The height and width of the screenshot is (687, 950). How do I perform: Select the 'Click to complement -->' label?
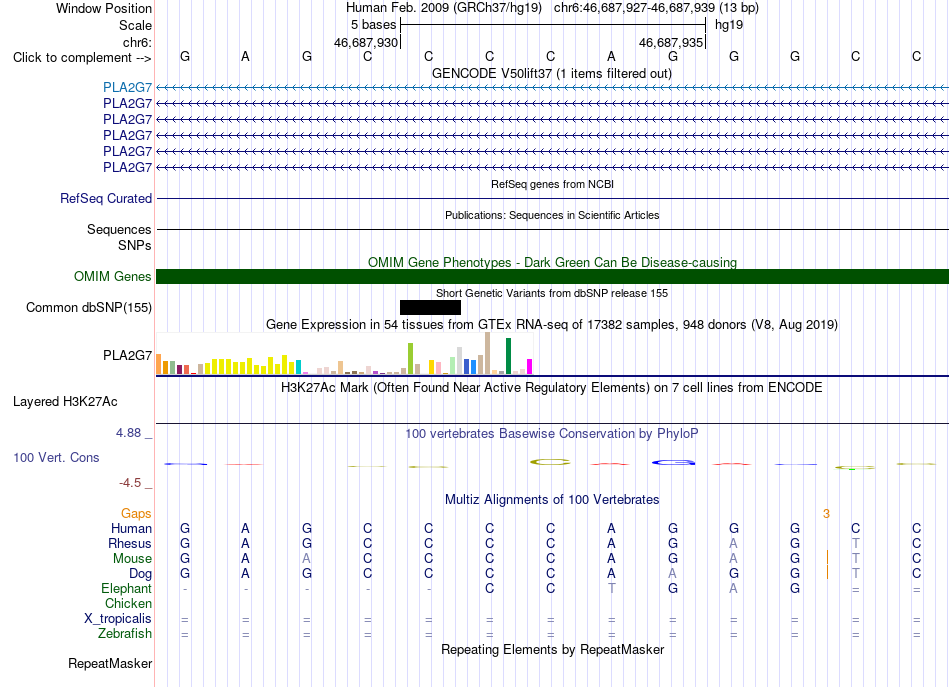point(82,58)
